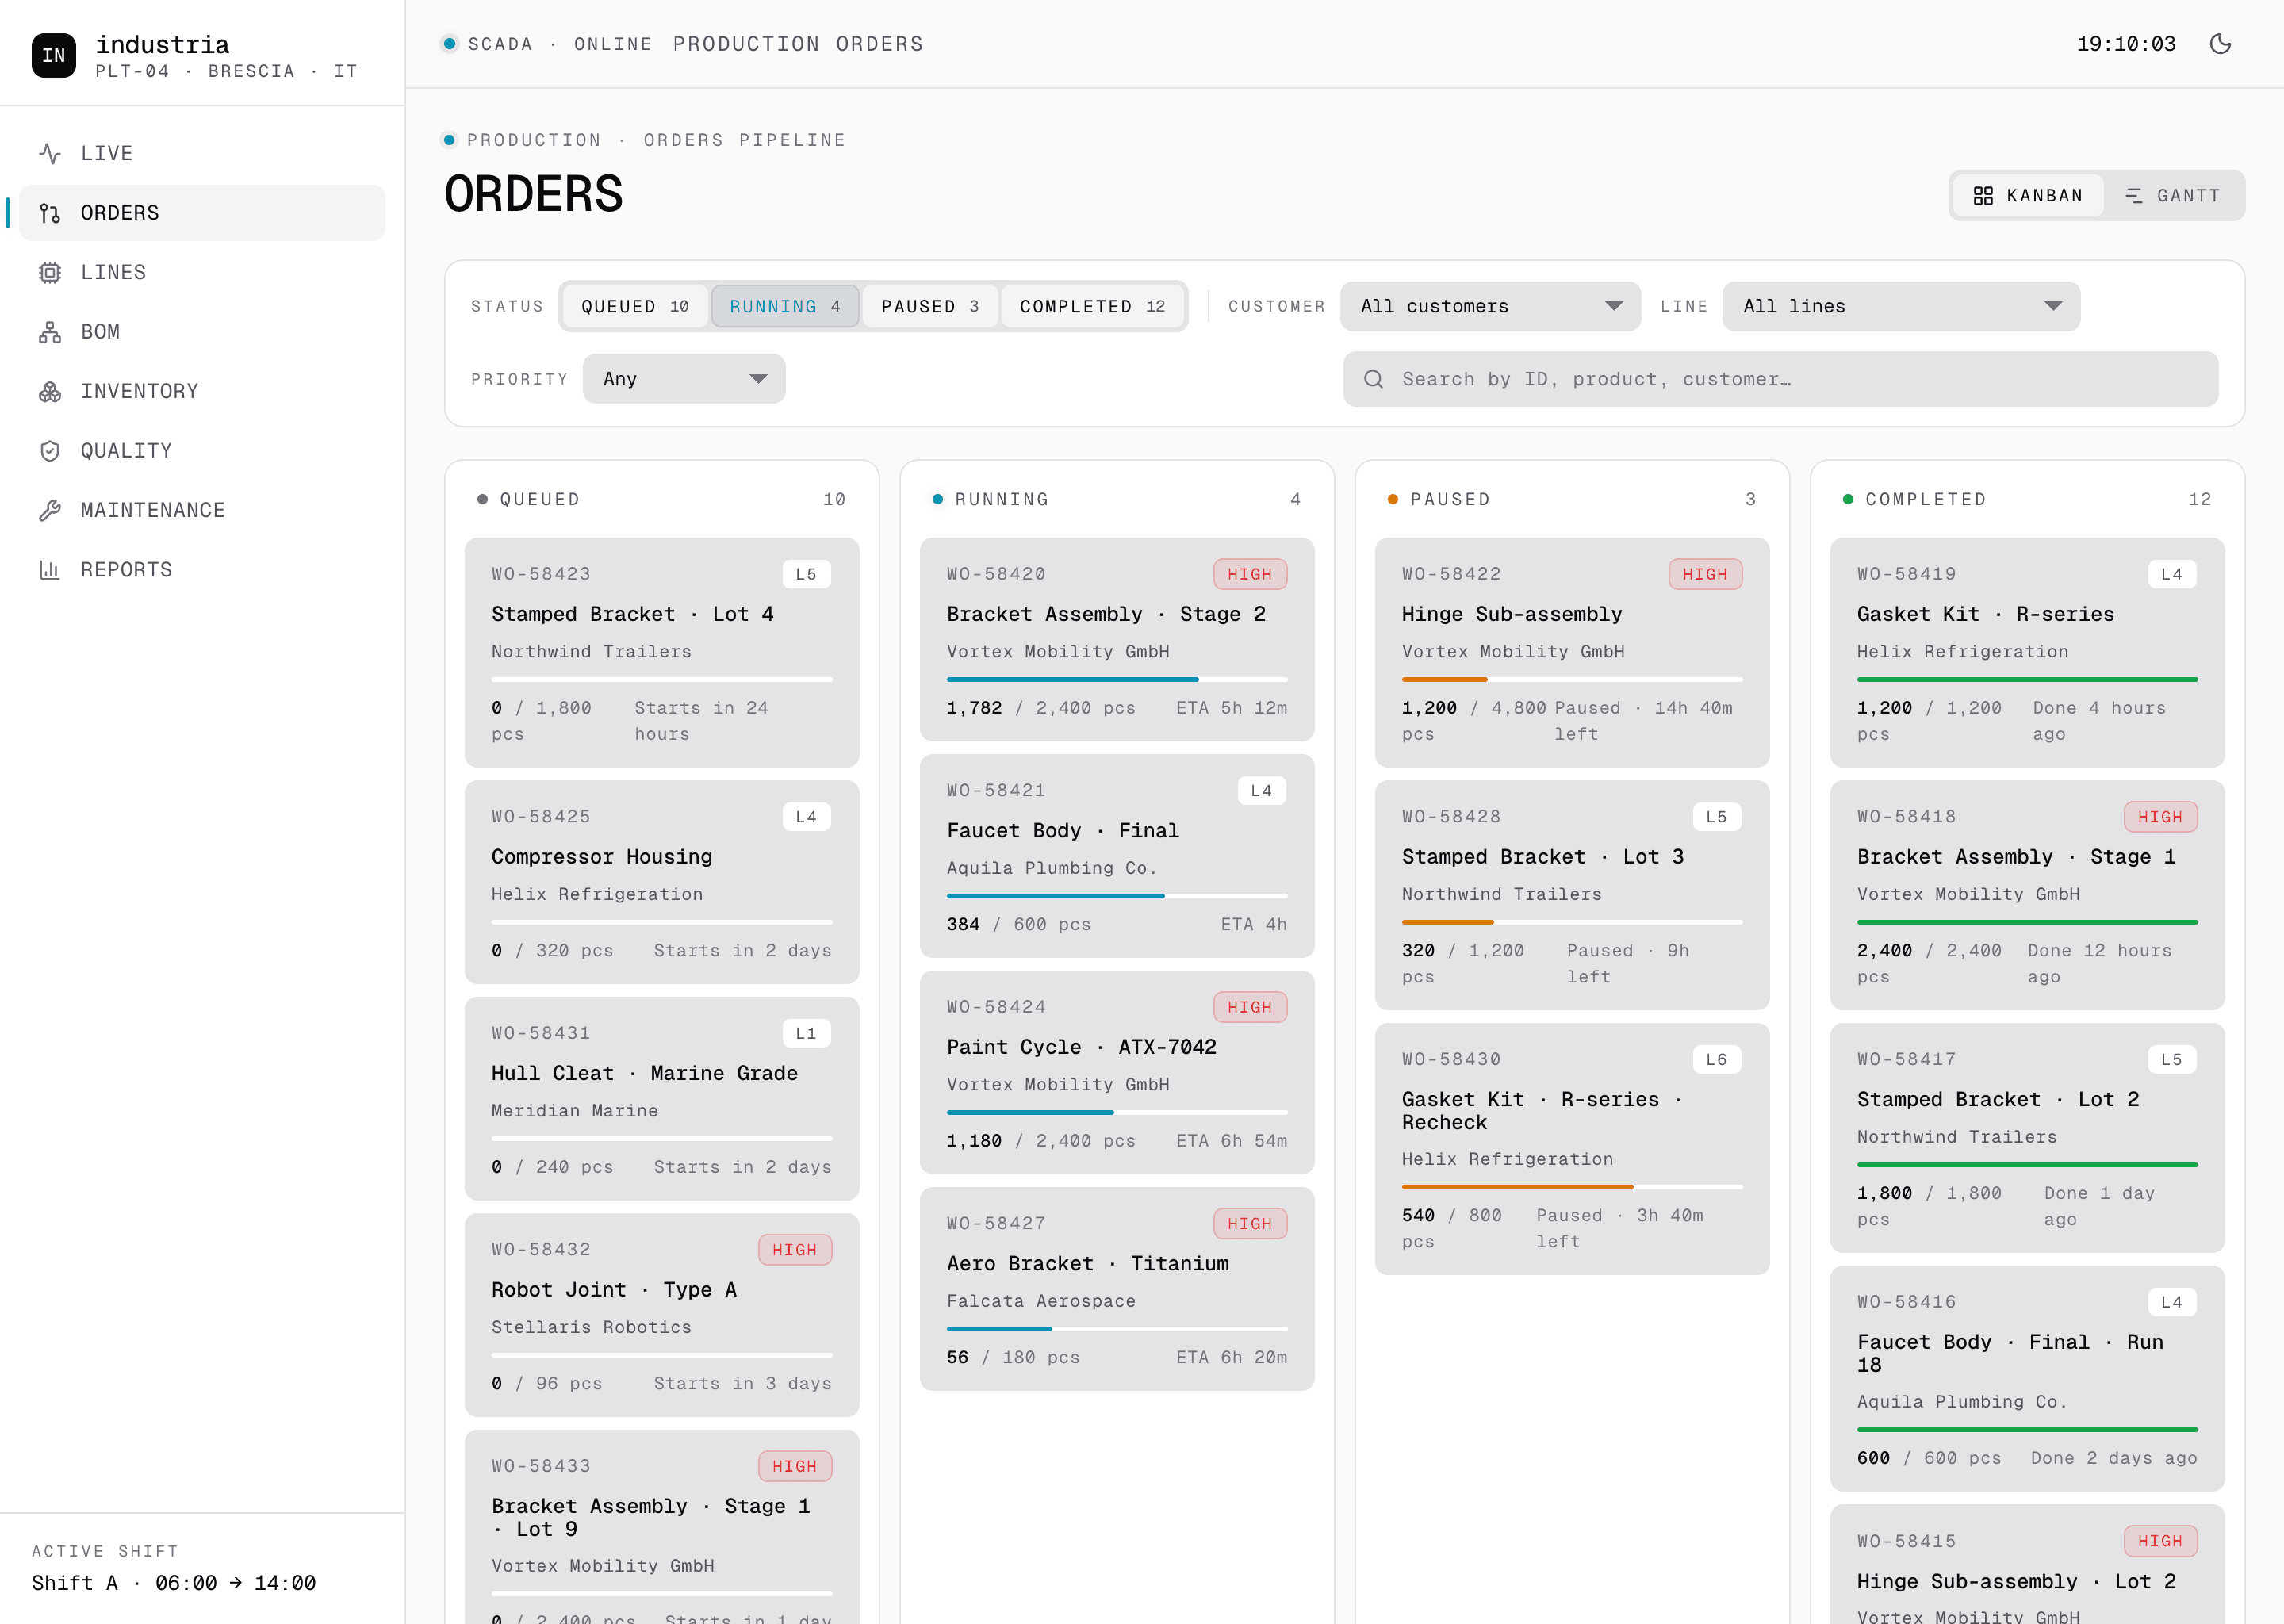The image size is (2284, 1624).
Task: Click the Production · Orders Pipeline breadcrumb
Action: (656, 140)
